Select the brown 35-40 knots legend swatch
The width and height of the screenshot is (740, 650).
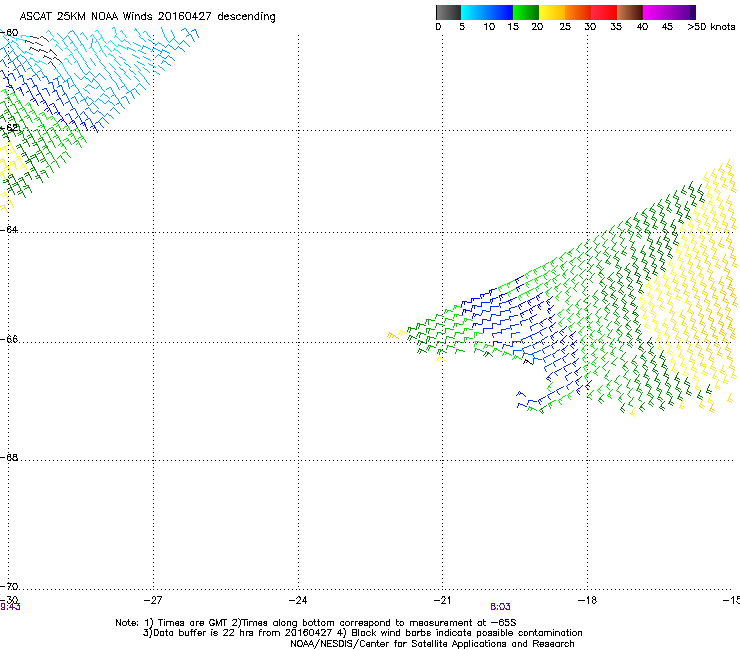click(x=630, y=12)
